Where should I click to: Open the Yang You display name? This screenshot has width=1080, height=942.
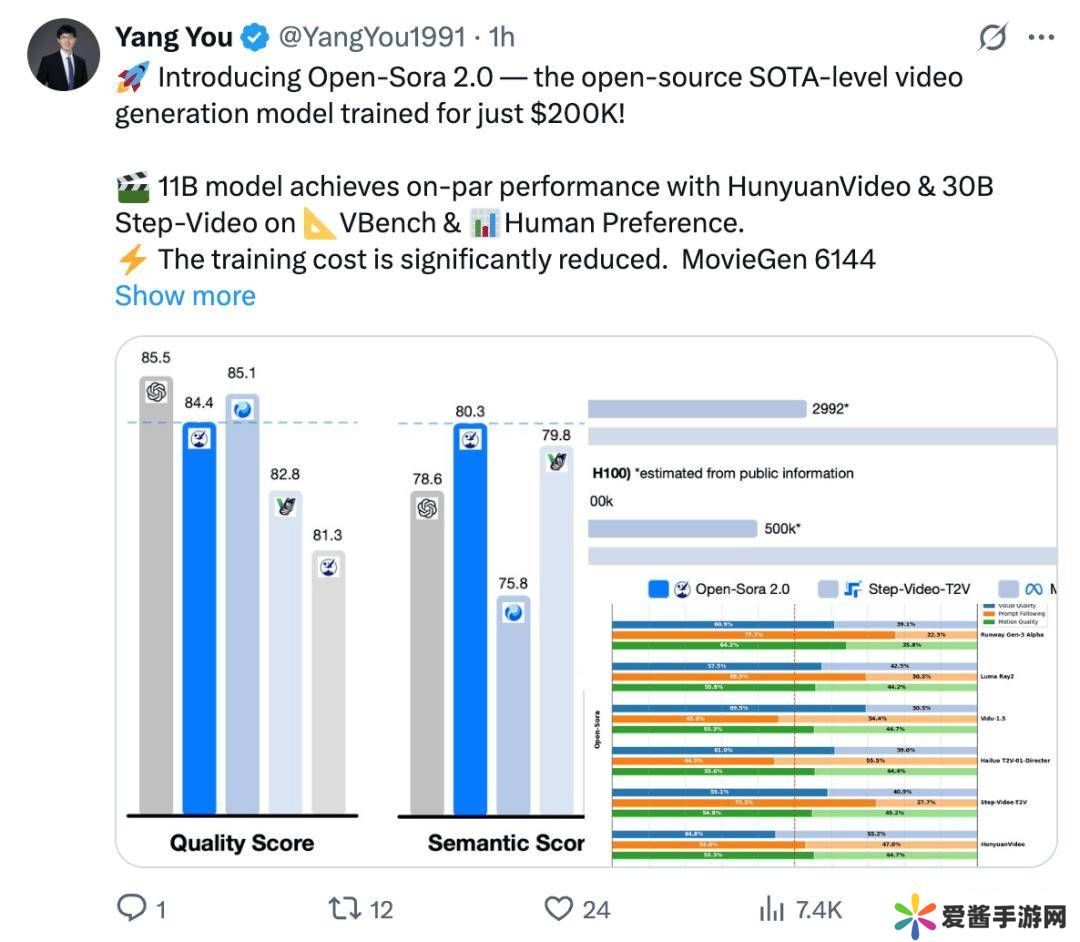coord(174,38)
